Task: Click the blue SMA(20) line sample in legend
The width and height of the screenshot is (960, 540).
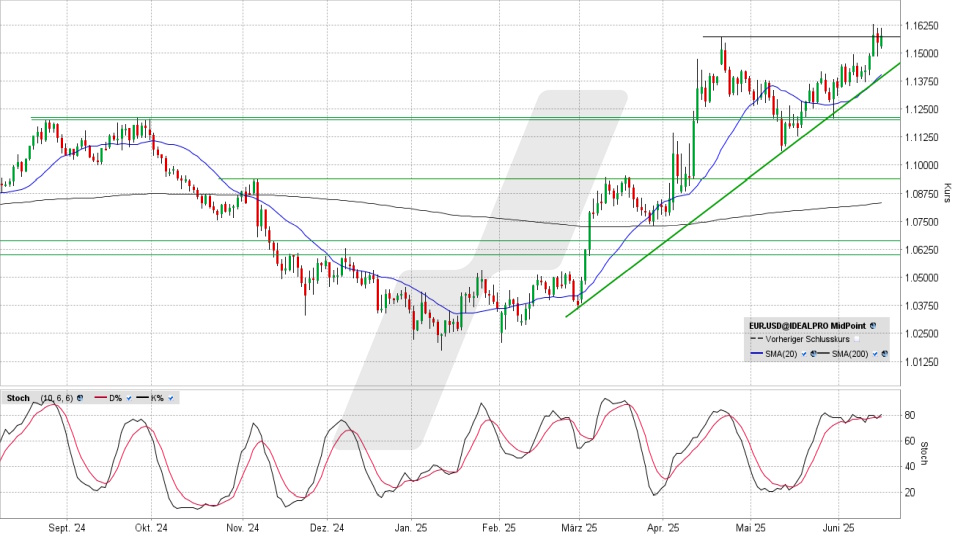Action: tap(757, 353)
